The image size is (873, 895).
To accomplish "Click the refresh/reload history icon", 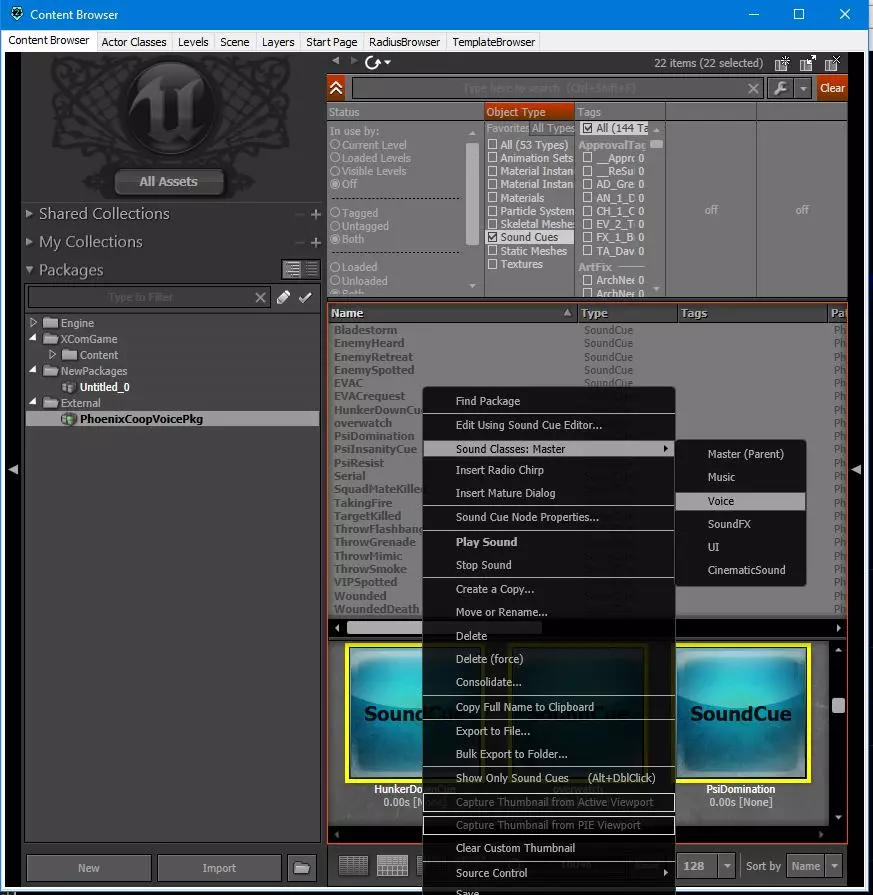I will coord(373,62).
